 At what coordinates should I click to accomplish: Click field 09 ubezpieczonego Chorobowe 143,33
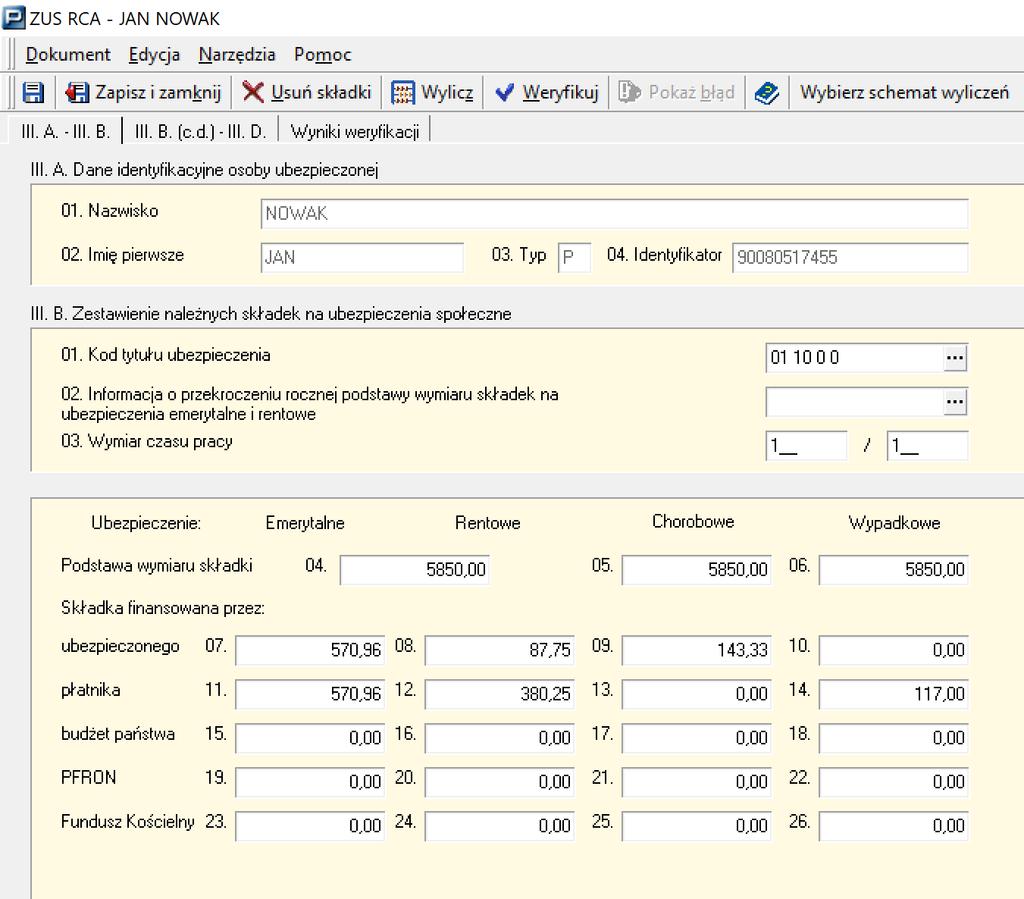coord(696,650)
